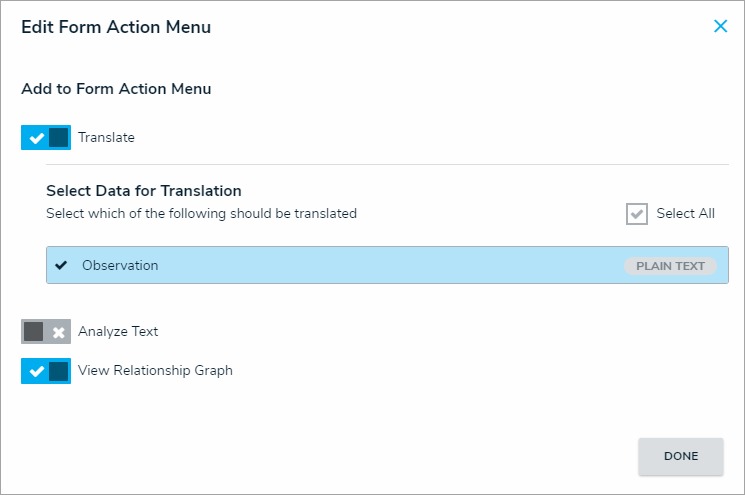Screen dimensions: 745x495
Task: Close the Edit Form Action Menu dialog
Action: click(x=720, y=27)
